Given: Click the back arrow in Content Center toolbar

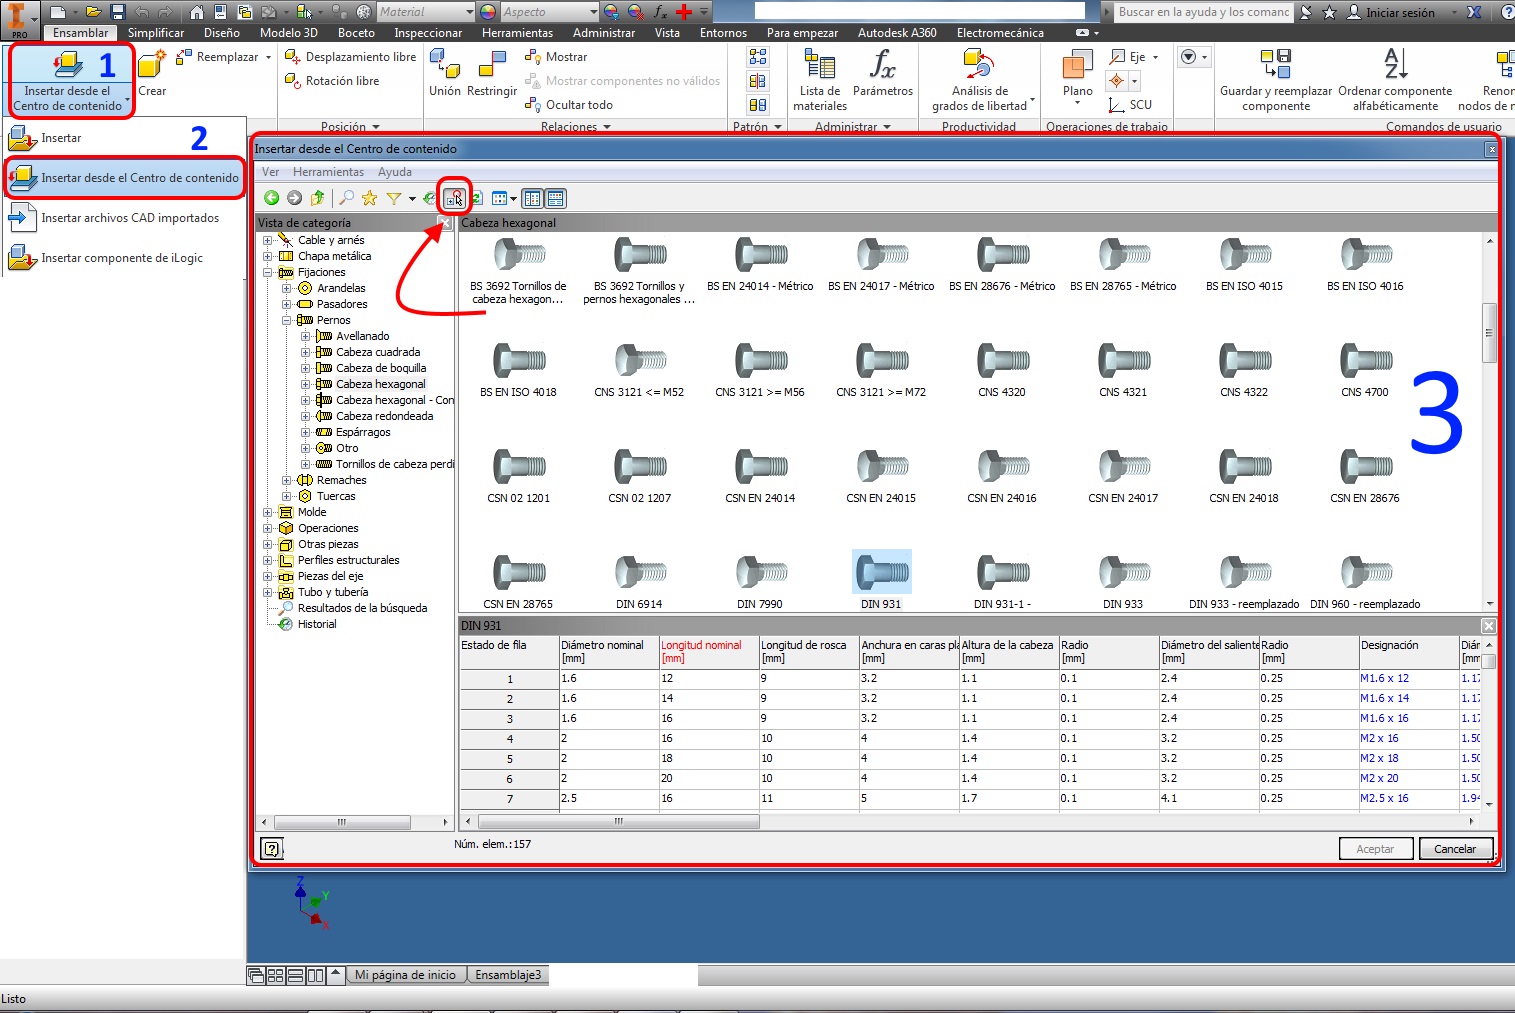Looking at the screenshot, I should [271, 198].
